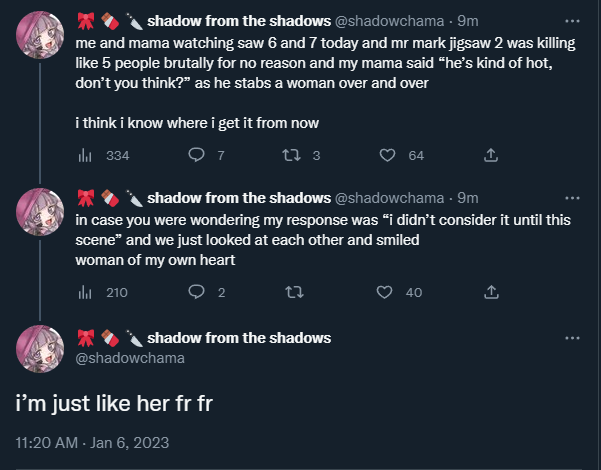Open more options on the main tweet
Viewport: 601px width, 470px height.
click(x=571, y=338)
